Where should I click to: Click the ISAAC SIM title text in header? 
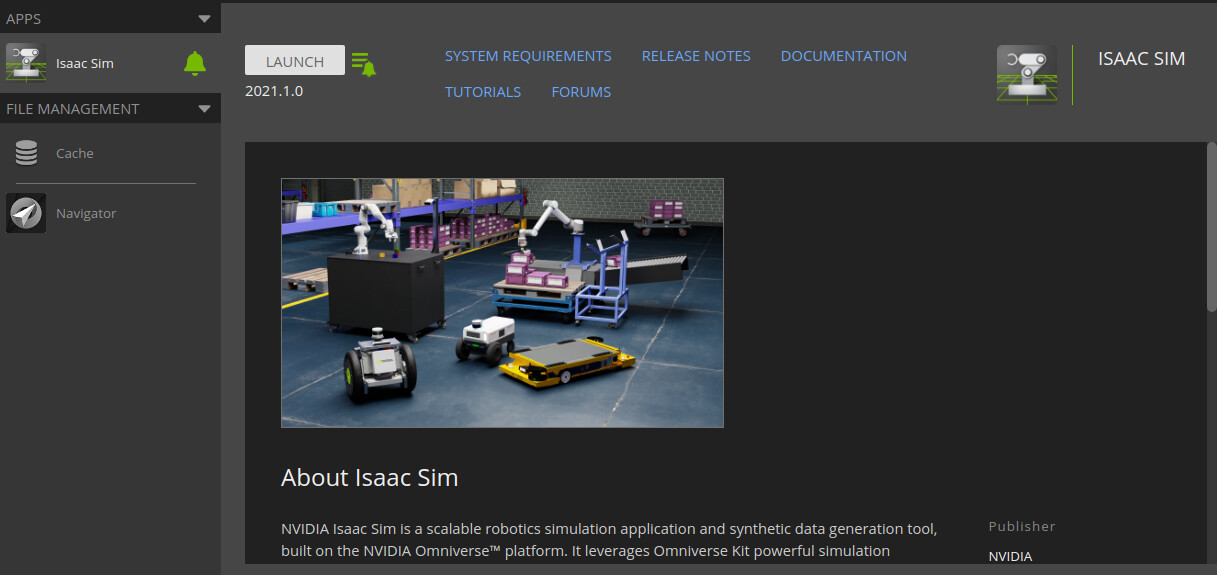(1142, 58)
